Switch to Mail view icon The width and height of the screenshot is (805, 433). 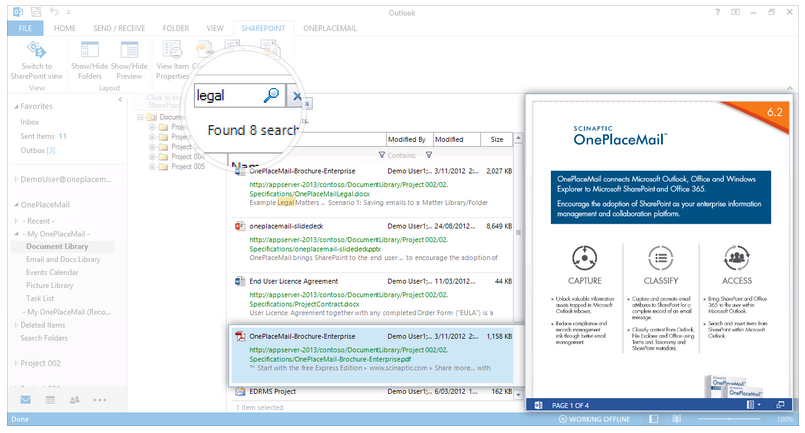click(x=25, y=399)
